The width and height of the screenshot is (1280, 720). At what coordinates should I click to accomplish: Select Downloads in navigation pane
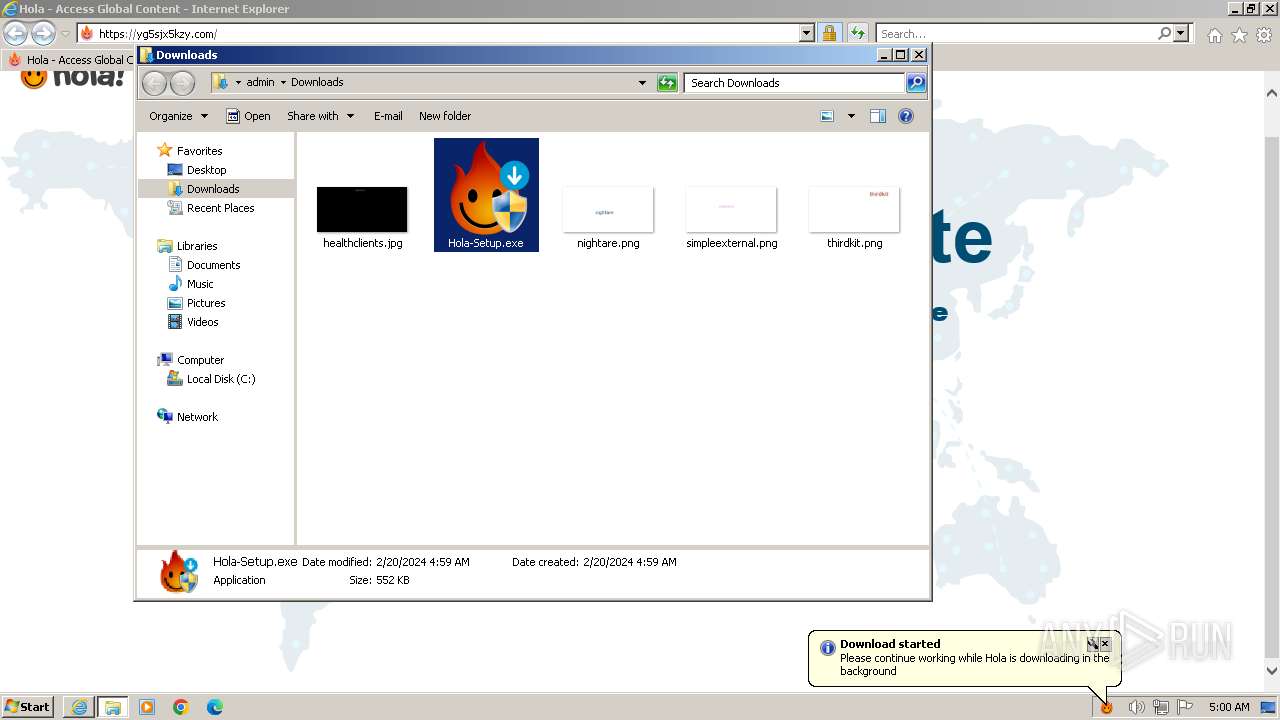tap(213, 189)
